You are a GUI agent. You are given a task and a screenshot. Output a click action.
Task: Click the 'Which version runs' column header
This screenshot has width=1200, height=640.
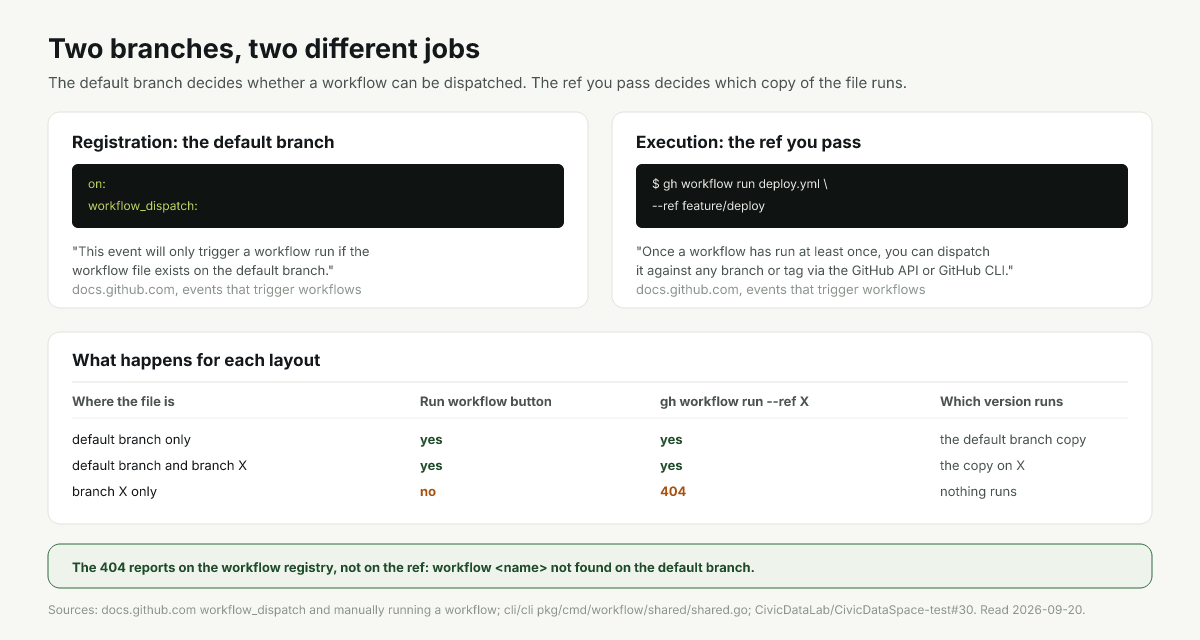[x=1001, y=401]
